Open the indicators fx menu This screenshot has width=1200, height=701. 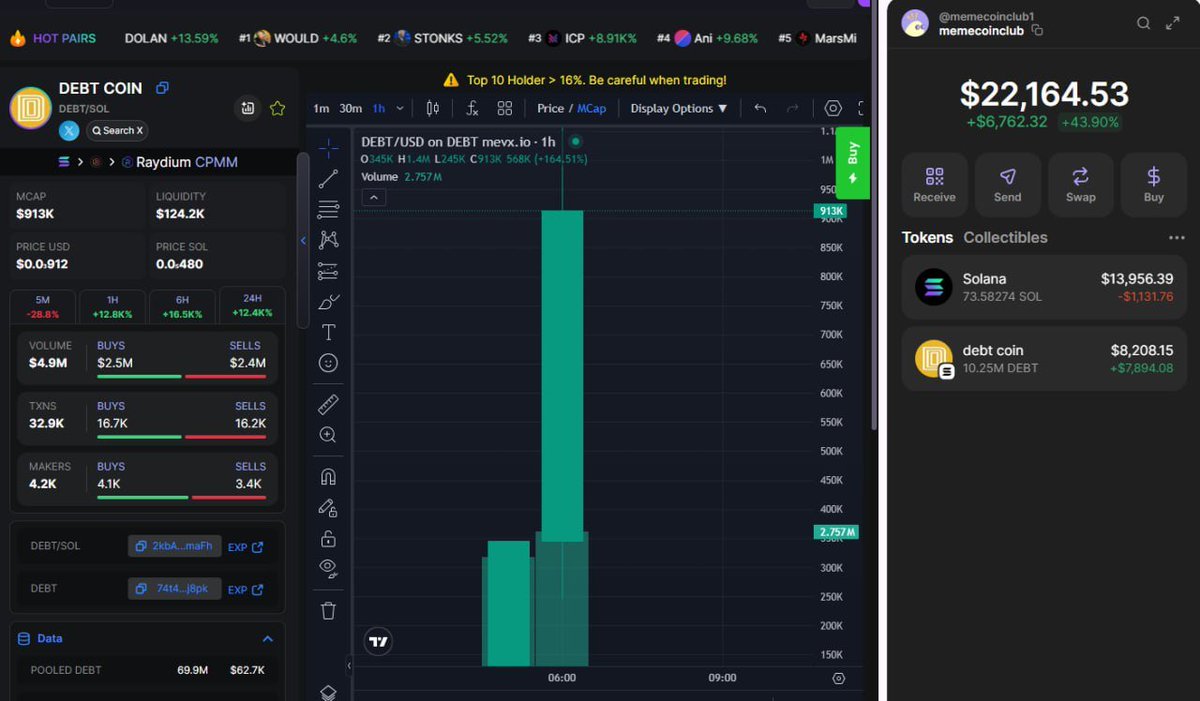tap(472, 108)
